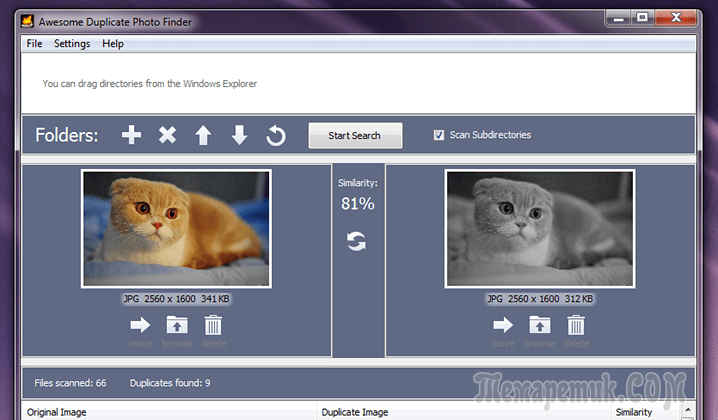Open the File menu

[35, 44]
